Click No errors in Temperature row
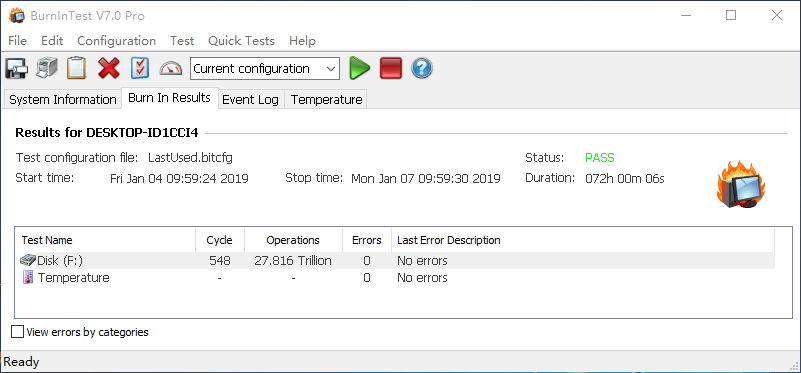The image size is (801, 373). 422,278
